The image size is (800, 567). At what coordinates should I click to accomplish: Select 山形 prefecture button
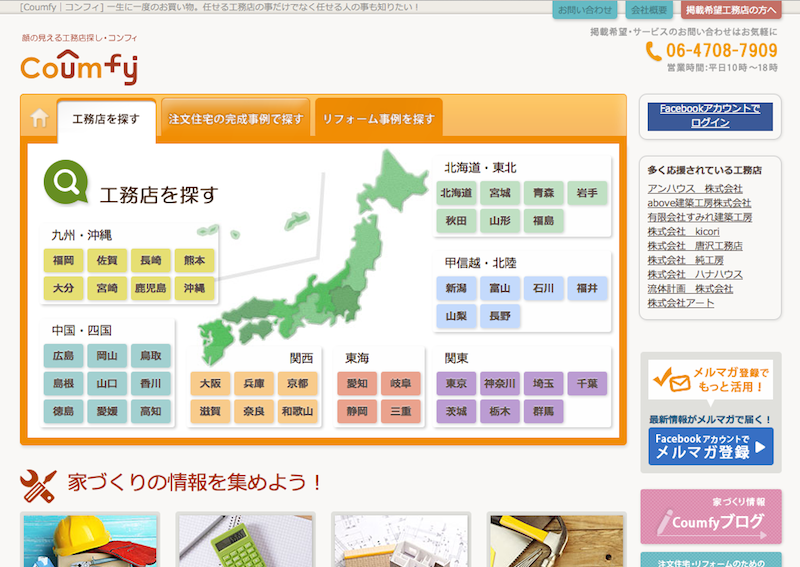[500, 220]
